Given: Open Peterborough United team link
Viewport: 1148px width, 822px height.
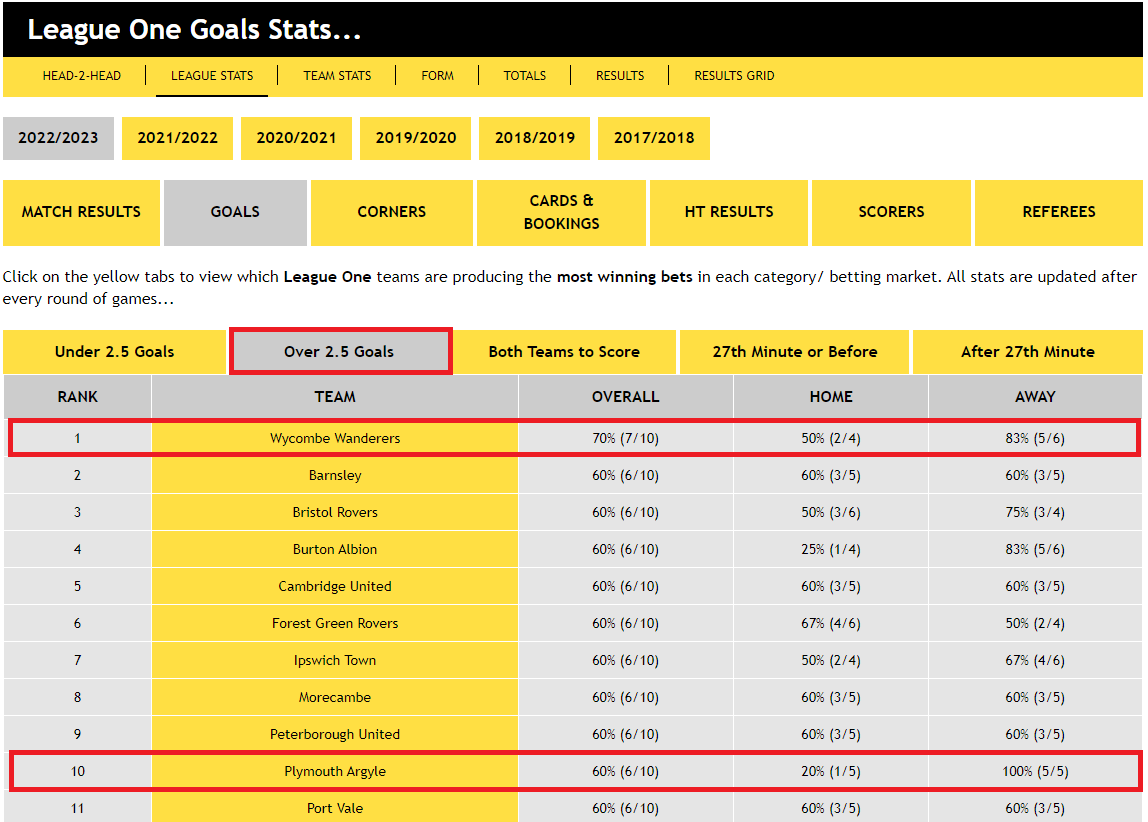Looking at the screenshot, I should click(x=335, y=734).
